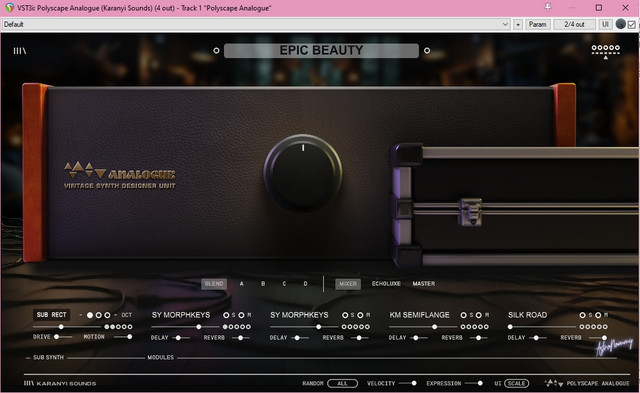The width and height of the screenshot is (640, 393).
Task: Solo the KM SEMIFLANGE module
Action: (x=464, y=315)
